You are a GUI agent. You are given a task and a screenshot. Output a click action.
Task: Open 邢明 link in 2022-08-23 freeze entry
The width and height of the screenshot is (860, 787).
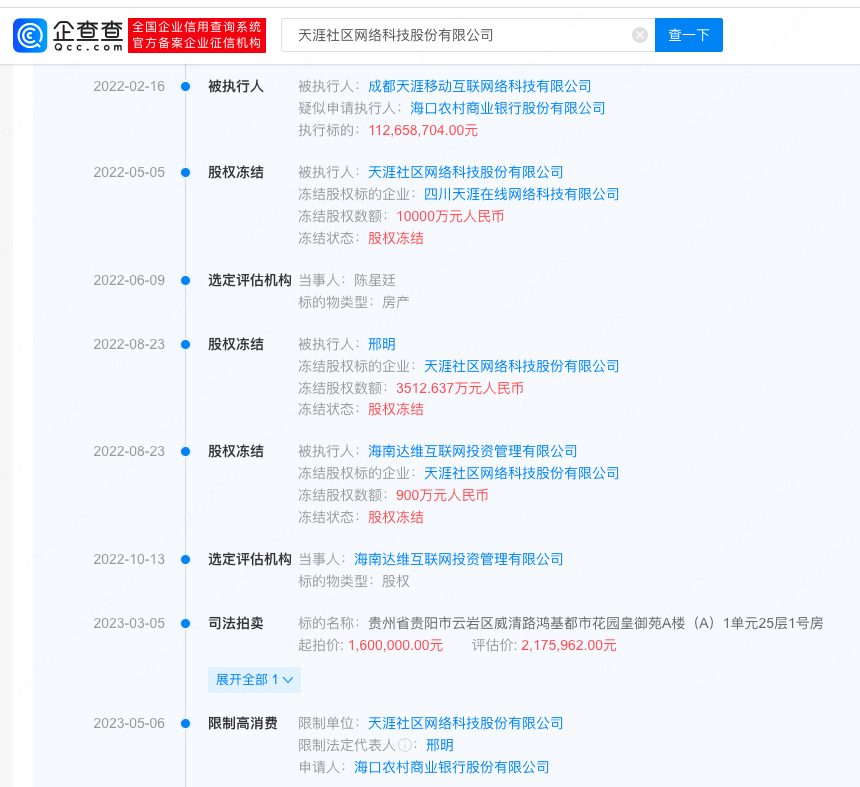point(382,344)
